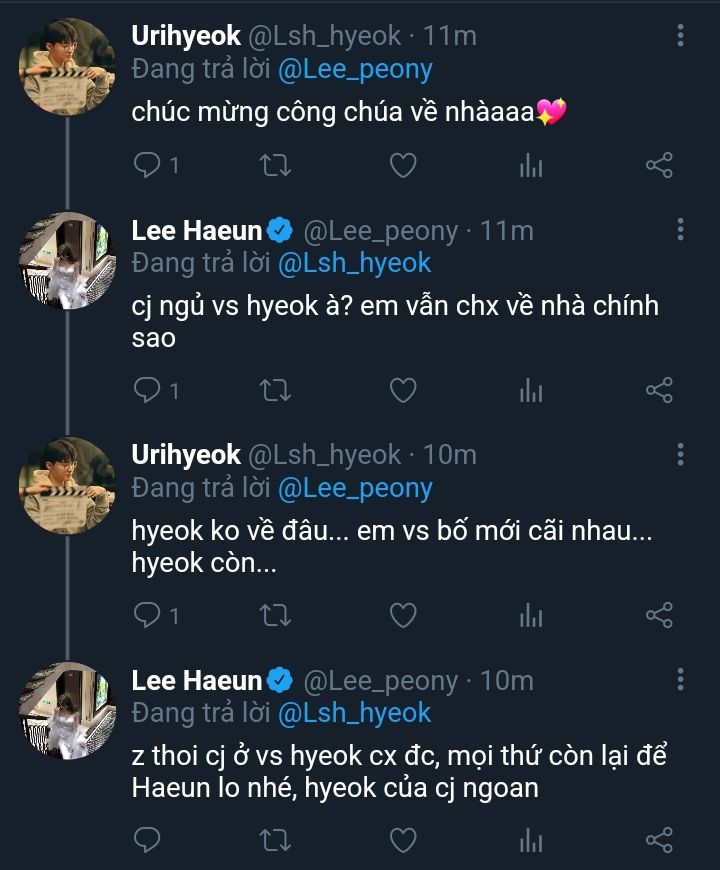View analytics of the 'z thoi cj' tweet
Viewport: 720px width, 870px height.
531,839
